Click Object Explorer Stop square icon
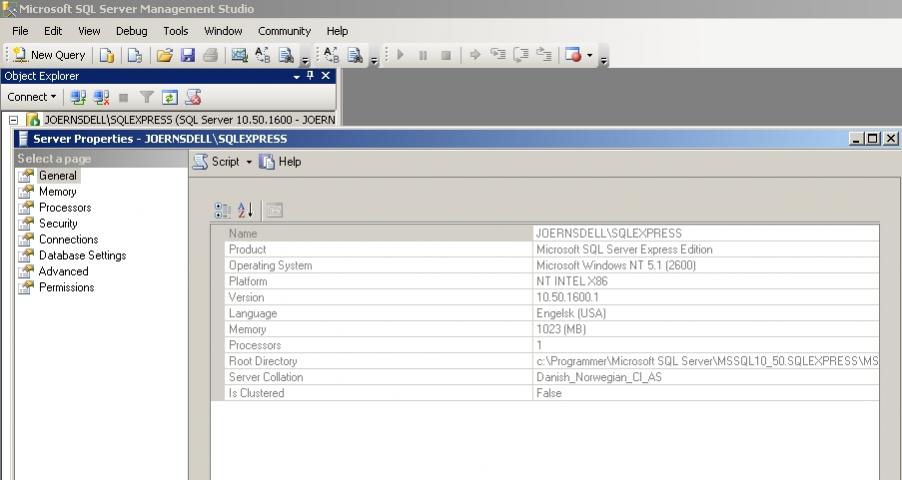The width and height of the screenshot is (902, 480). [123, 98]
